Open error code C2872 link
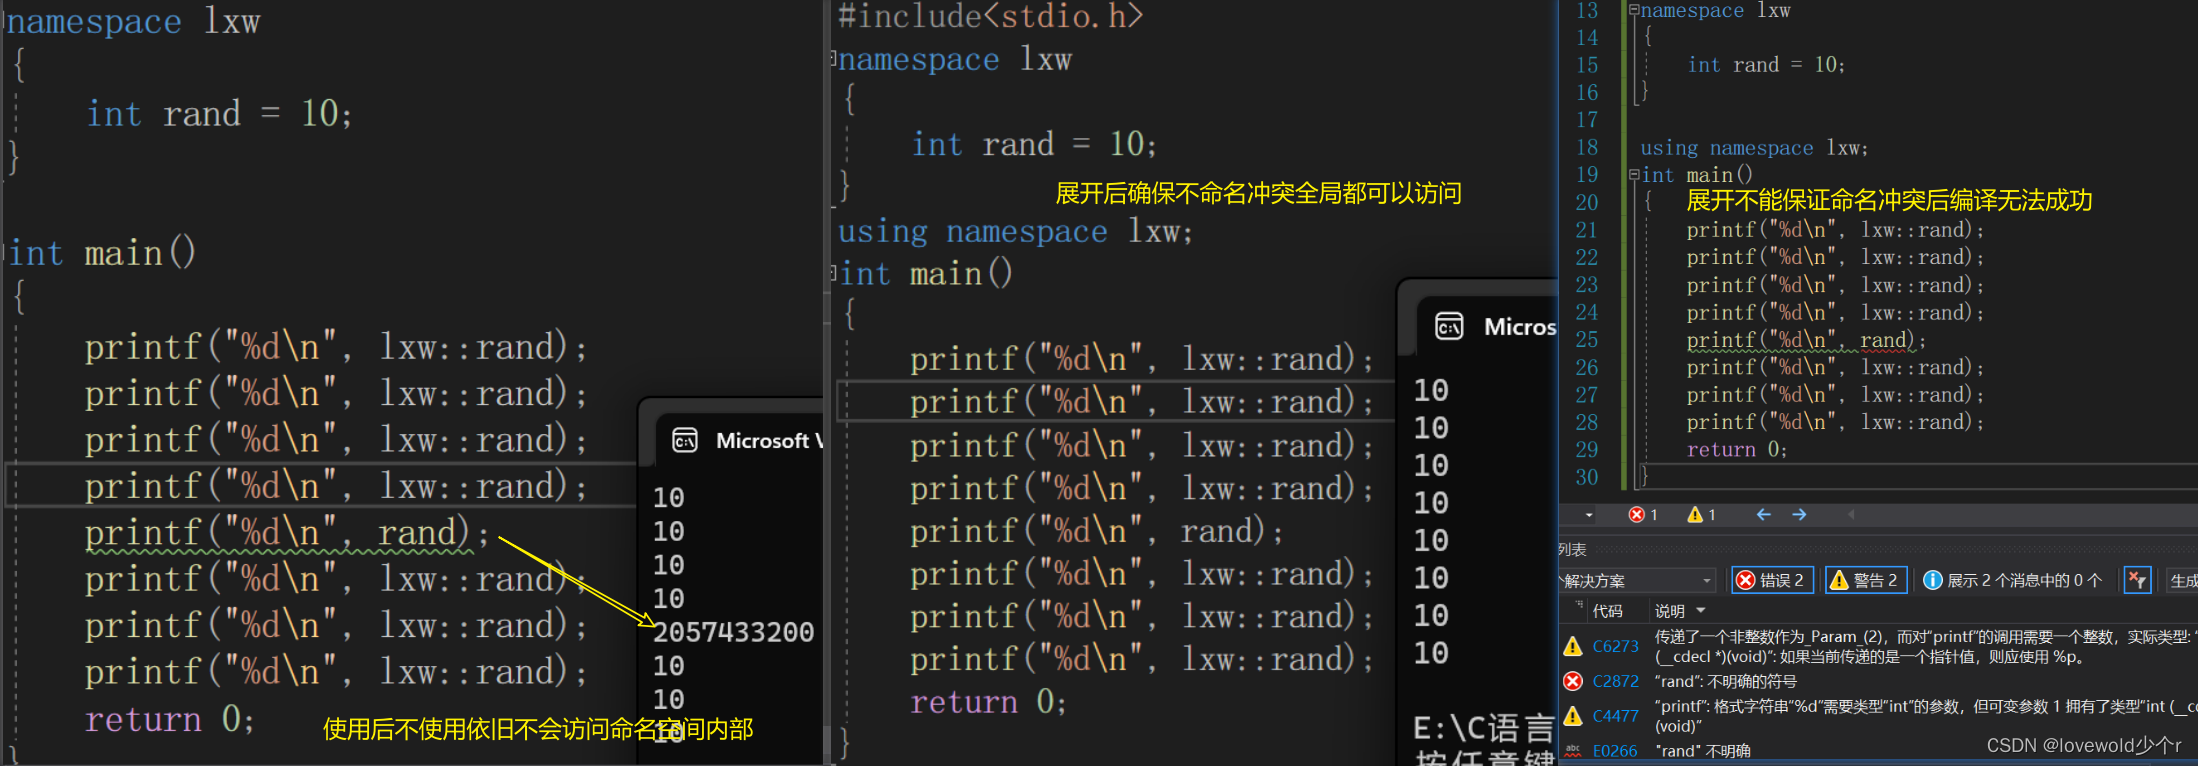This screenshot has height=766, width=2198. point(1615,681)
